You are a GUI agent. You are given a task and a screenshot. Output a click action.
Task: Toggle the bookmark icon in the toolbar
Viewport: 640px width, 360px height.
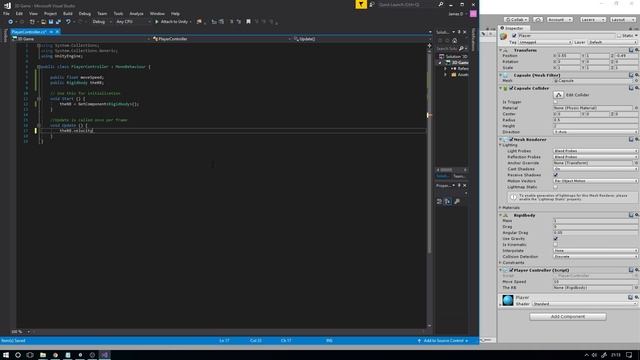point(248,22)
